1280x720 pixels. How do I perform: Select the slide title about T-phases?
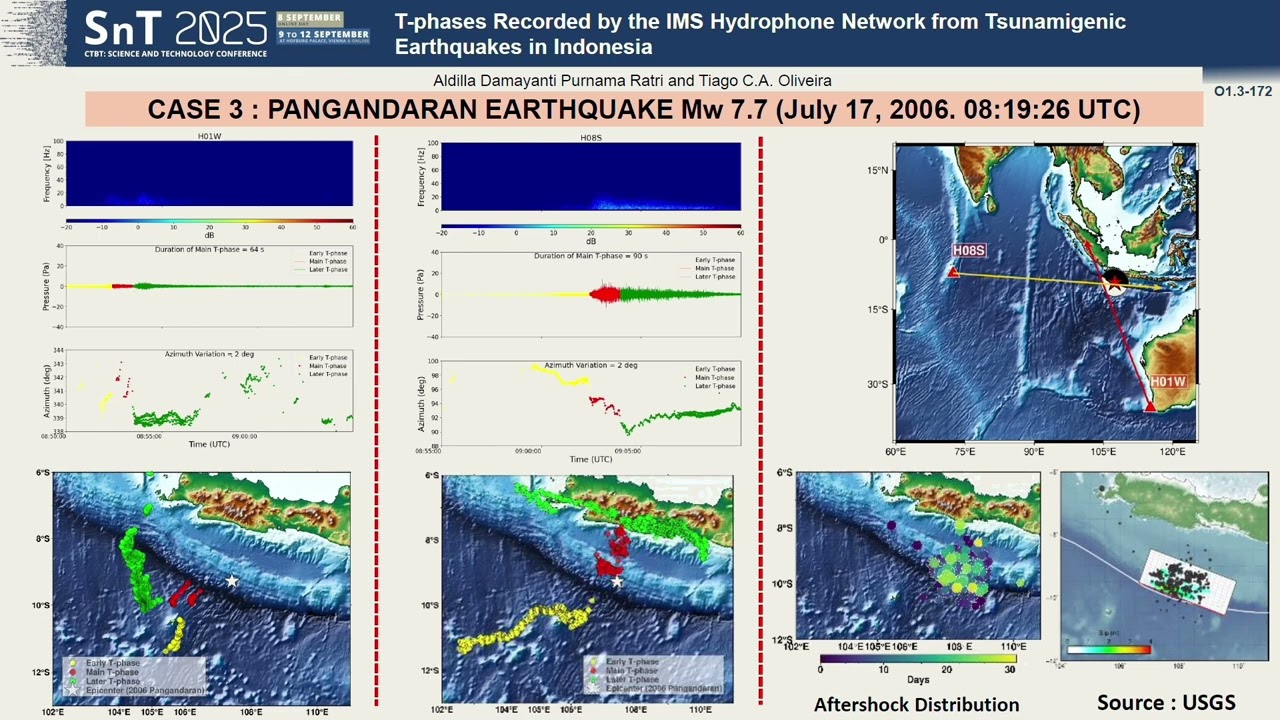point(760,34)
